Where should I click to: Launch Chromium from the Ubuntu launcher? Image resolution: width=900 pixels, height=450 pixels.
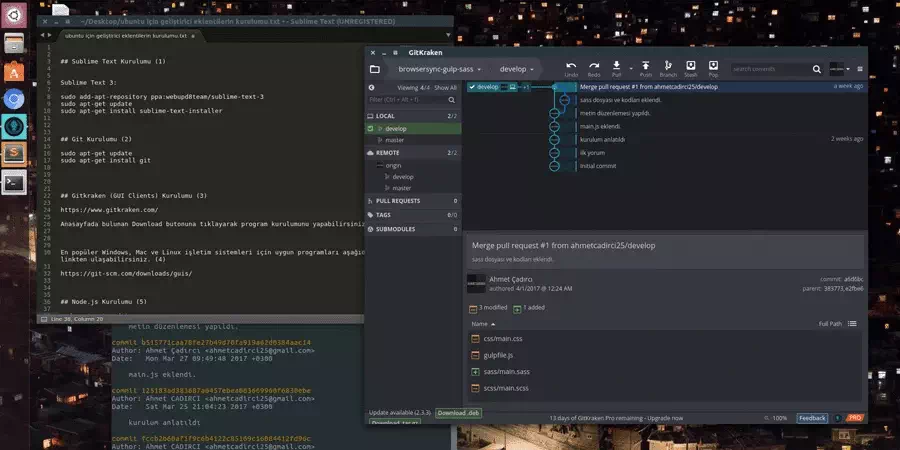pyautogui.click(x=14, y=99)
